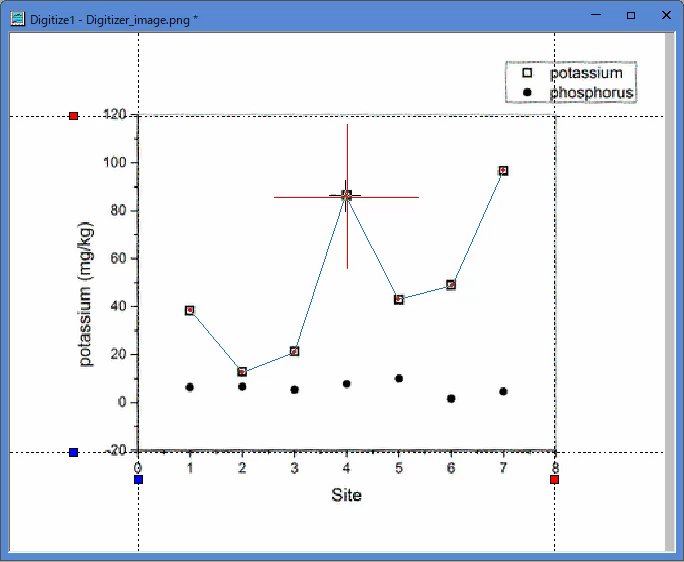Select the digitized potassium point at site 1
684x562 pixels.
coord(190,310)
